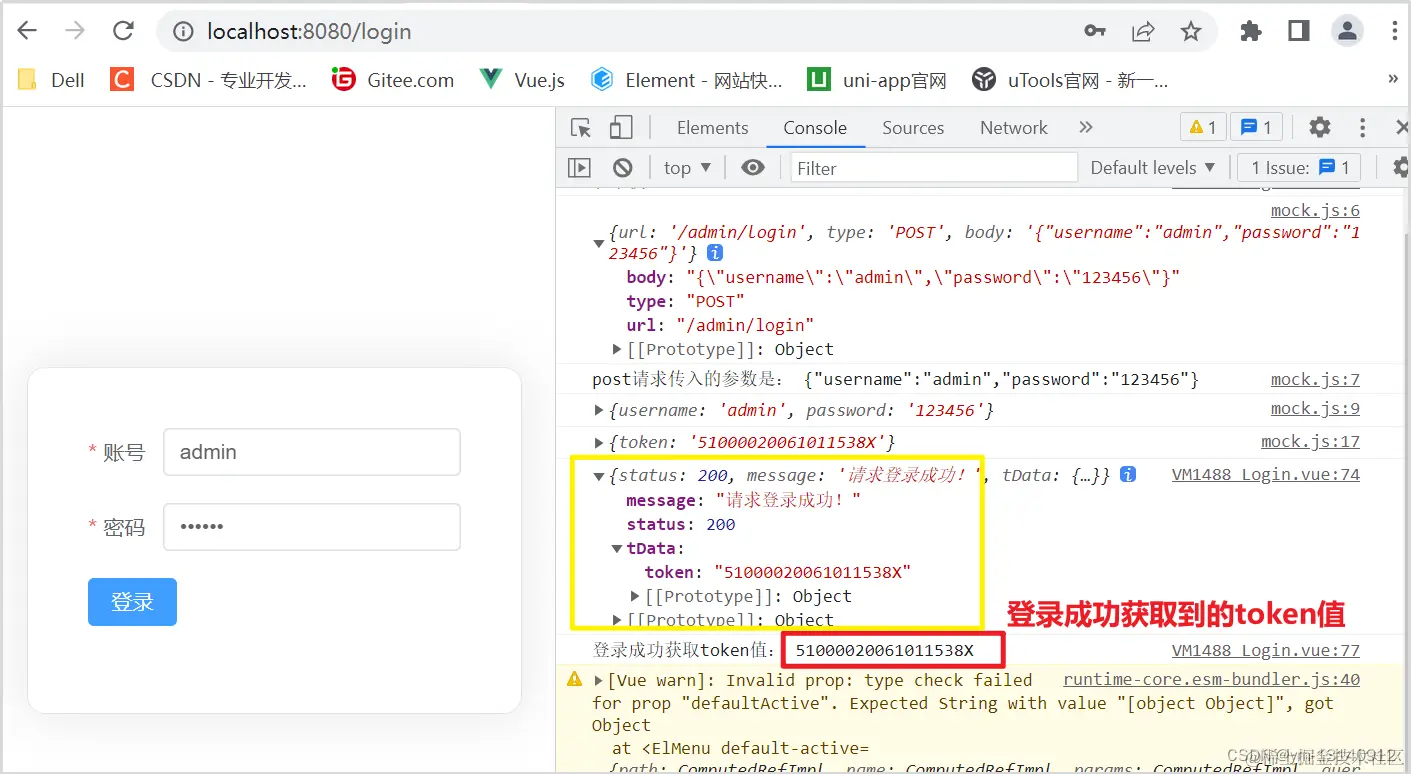Click the messages count badge in DevTools
The width and height of the screenshot is (1411, 774).
(1256, 127)
